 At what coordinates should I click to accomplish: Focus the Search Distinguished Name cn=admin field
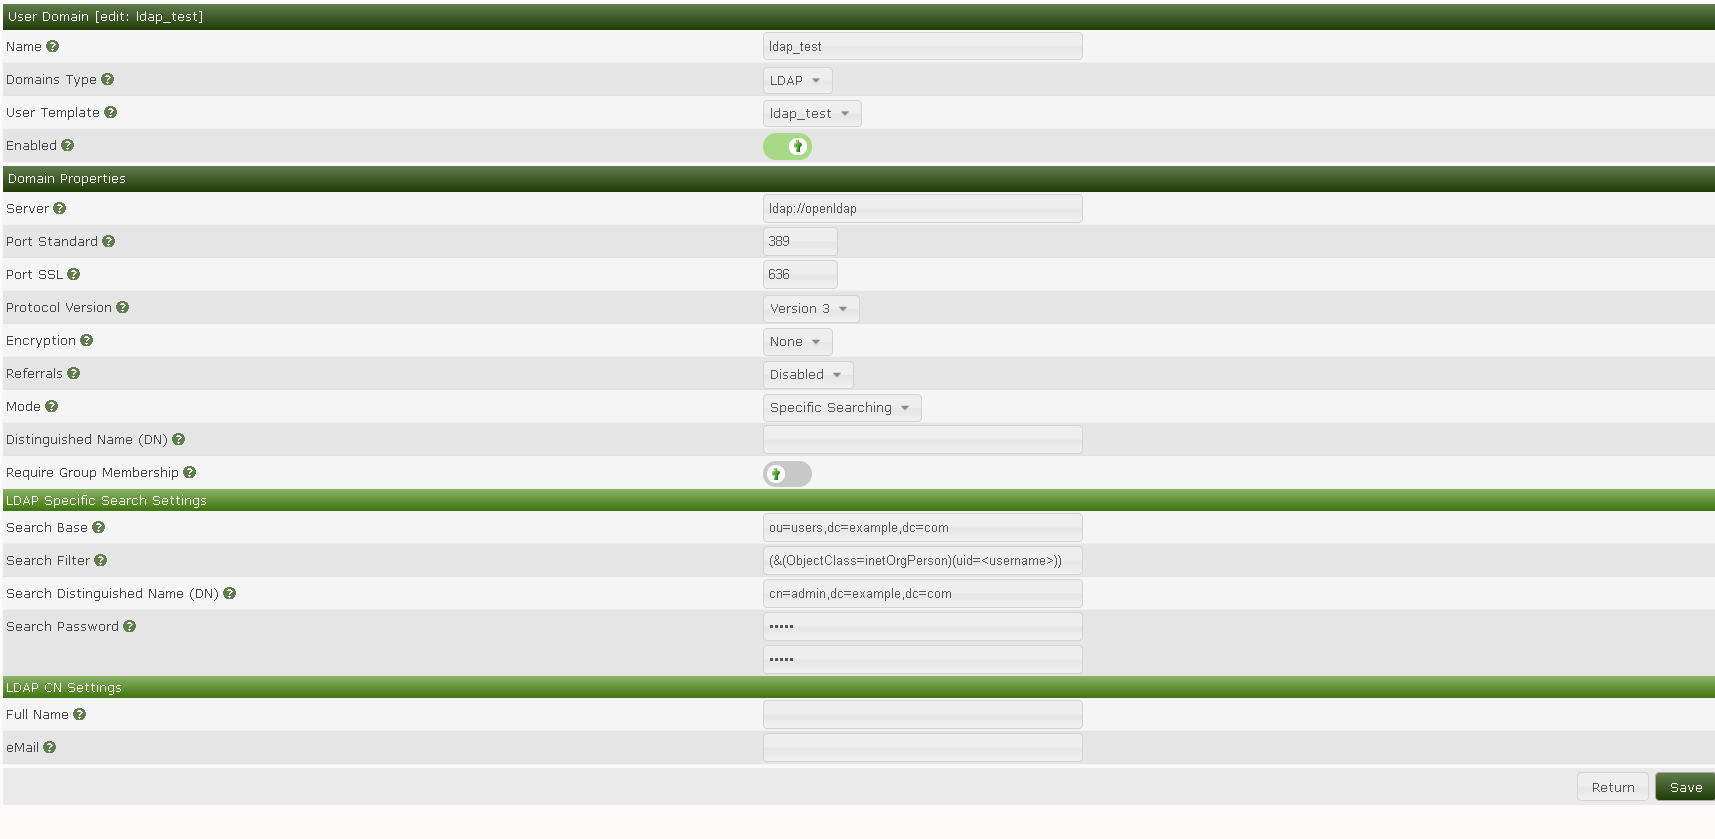click(922, 593)
